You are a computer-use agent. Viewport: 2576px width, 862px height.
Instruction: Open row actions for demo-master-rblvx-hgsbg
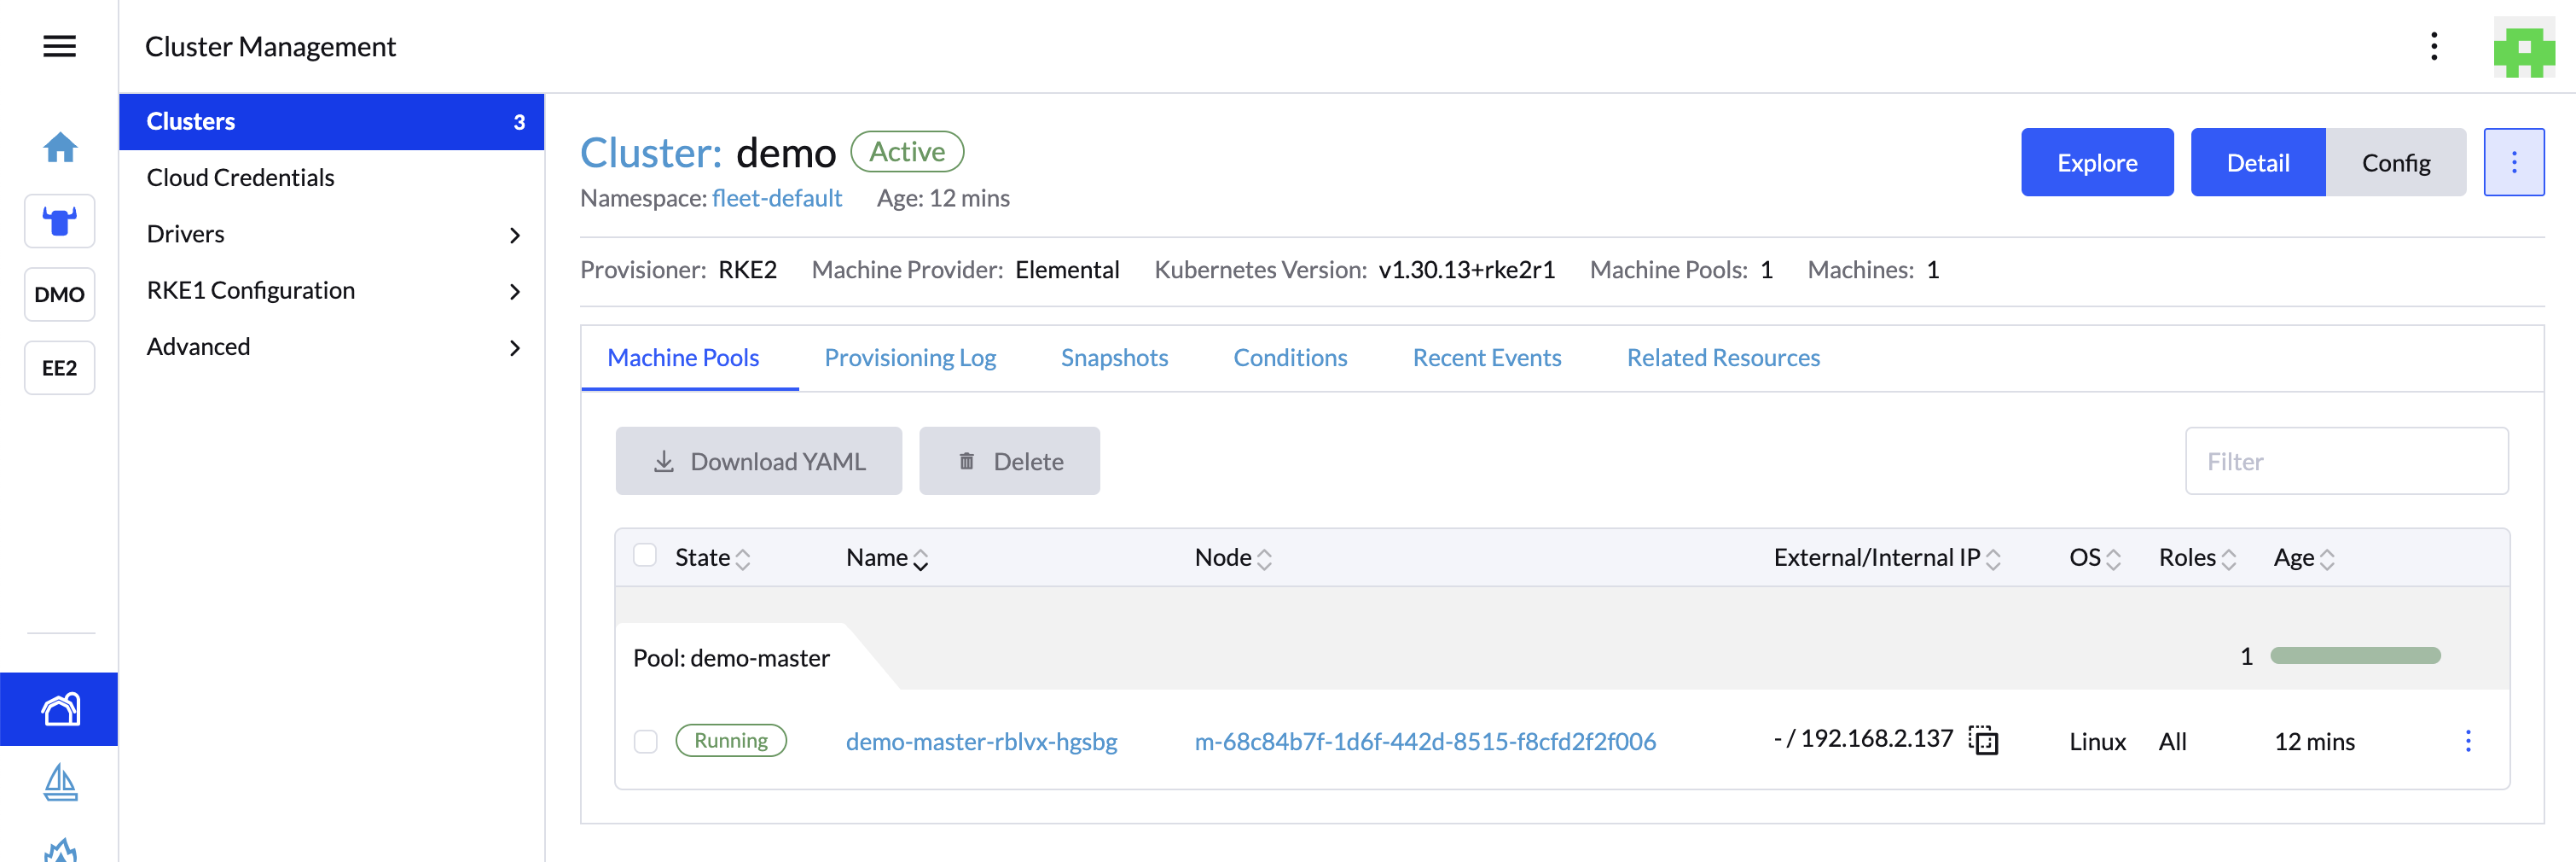tap(2467, 741)
